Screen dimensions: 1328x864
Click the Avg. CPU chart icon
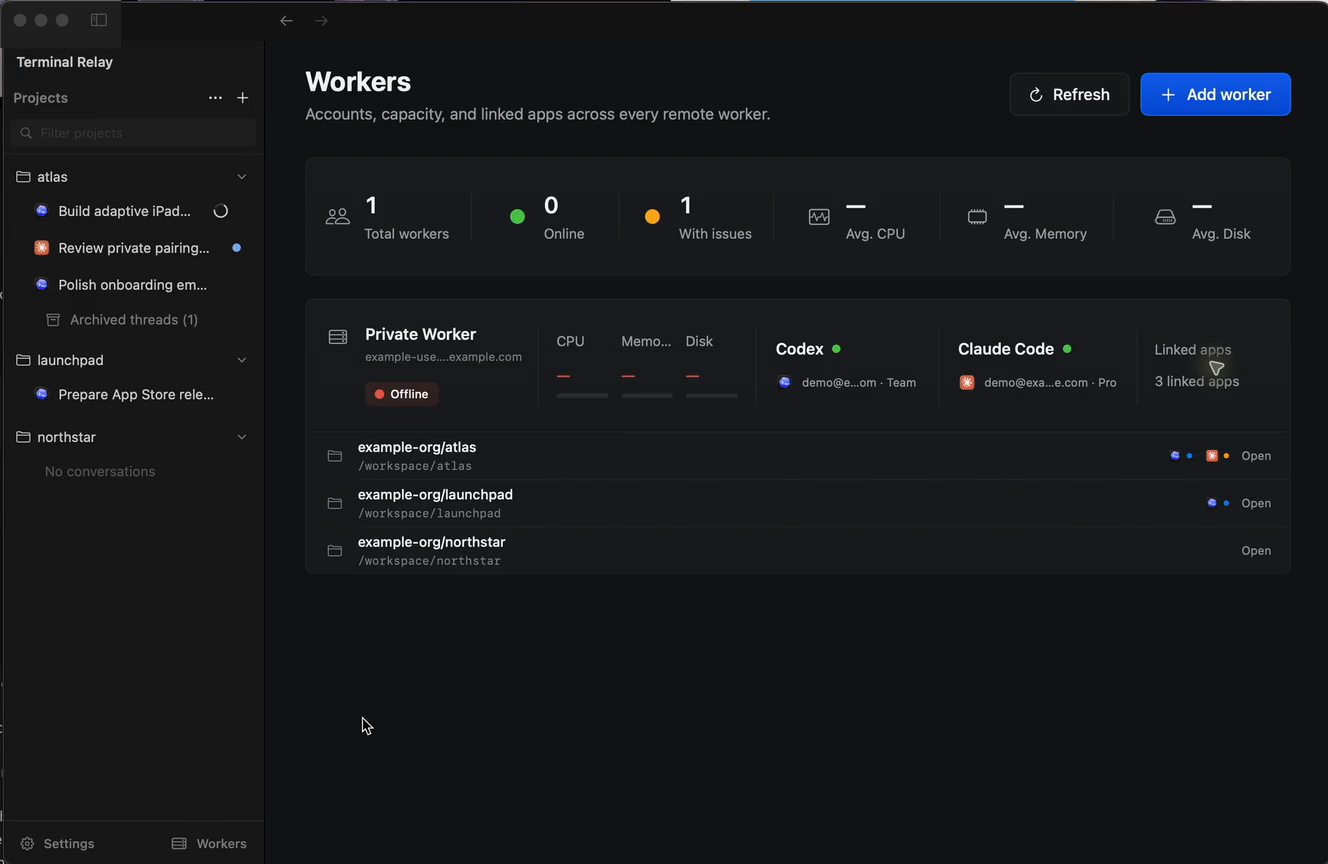pos(819,216)
